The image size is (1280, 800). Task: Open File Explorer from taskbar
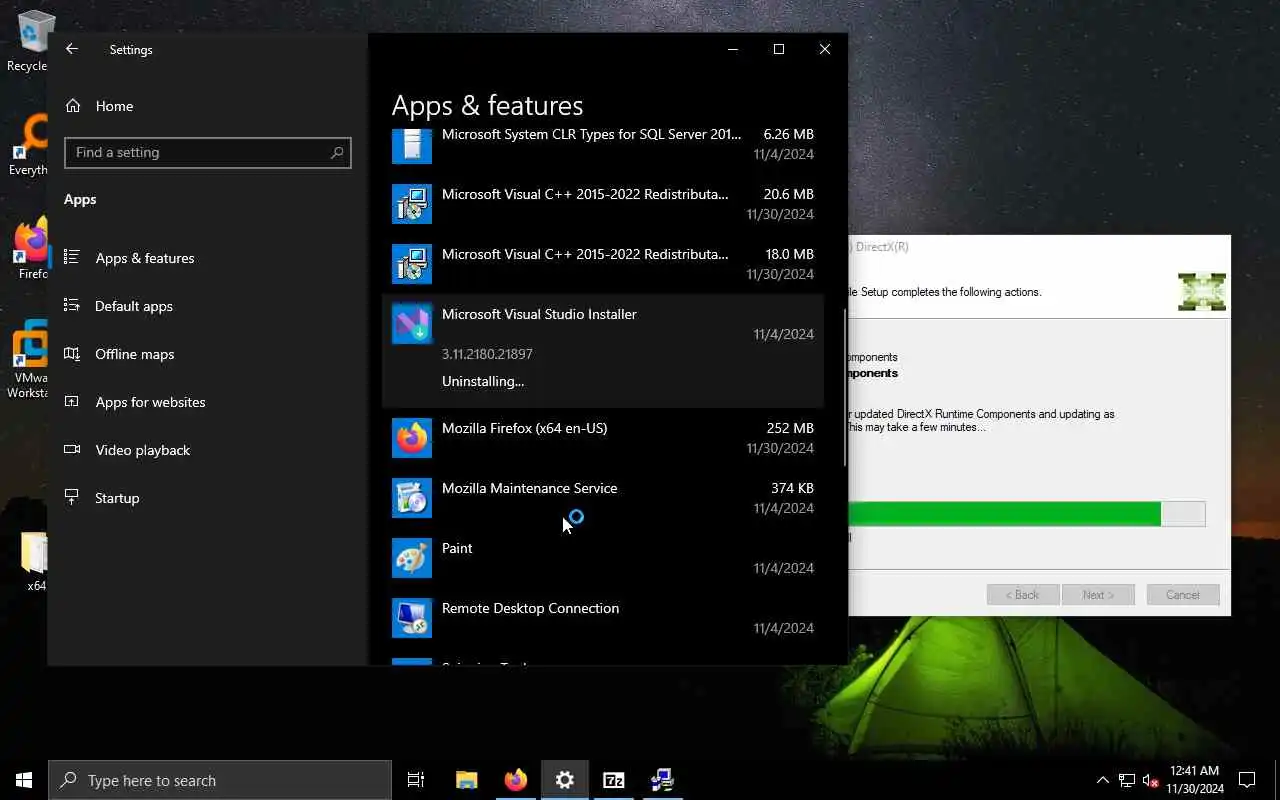(466, 780)
